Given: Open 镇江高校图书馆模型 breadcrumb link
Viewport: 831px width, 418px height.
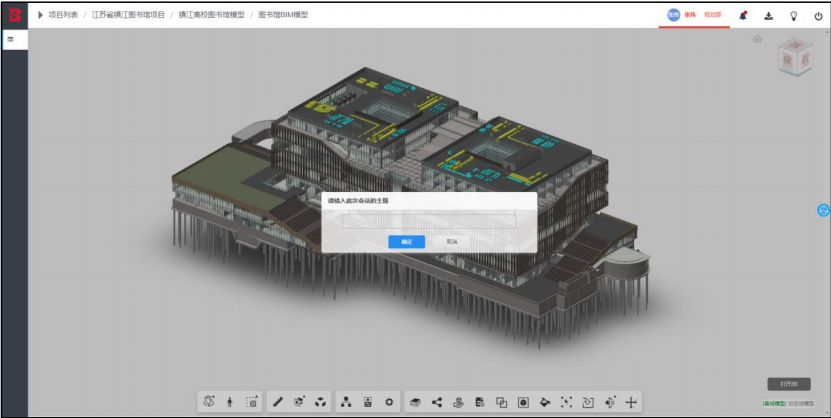Looking at the screenshot, I should coord(211,15).
